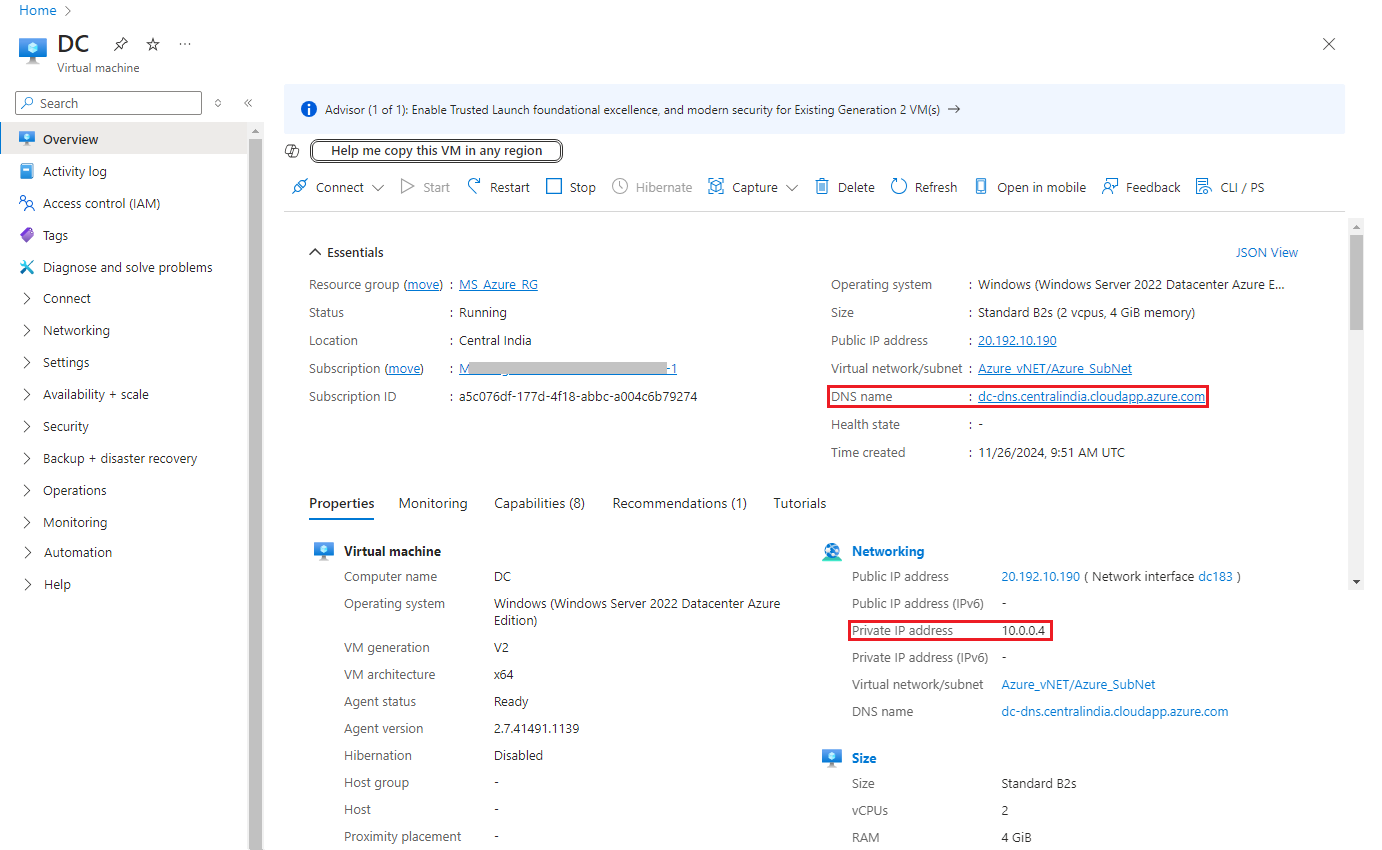Click the Start toolbar button
The width and height of the screenshot is (1382, 850).
pyautogui.click(x=425, y=187)
